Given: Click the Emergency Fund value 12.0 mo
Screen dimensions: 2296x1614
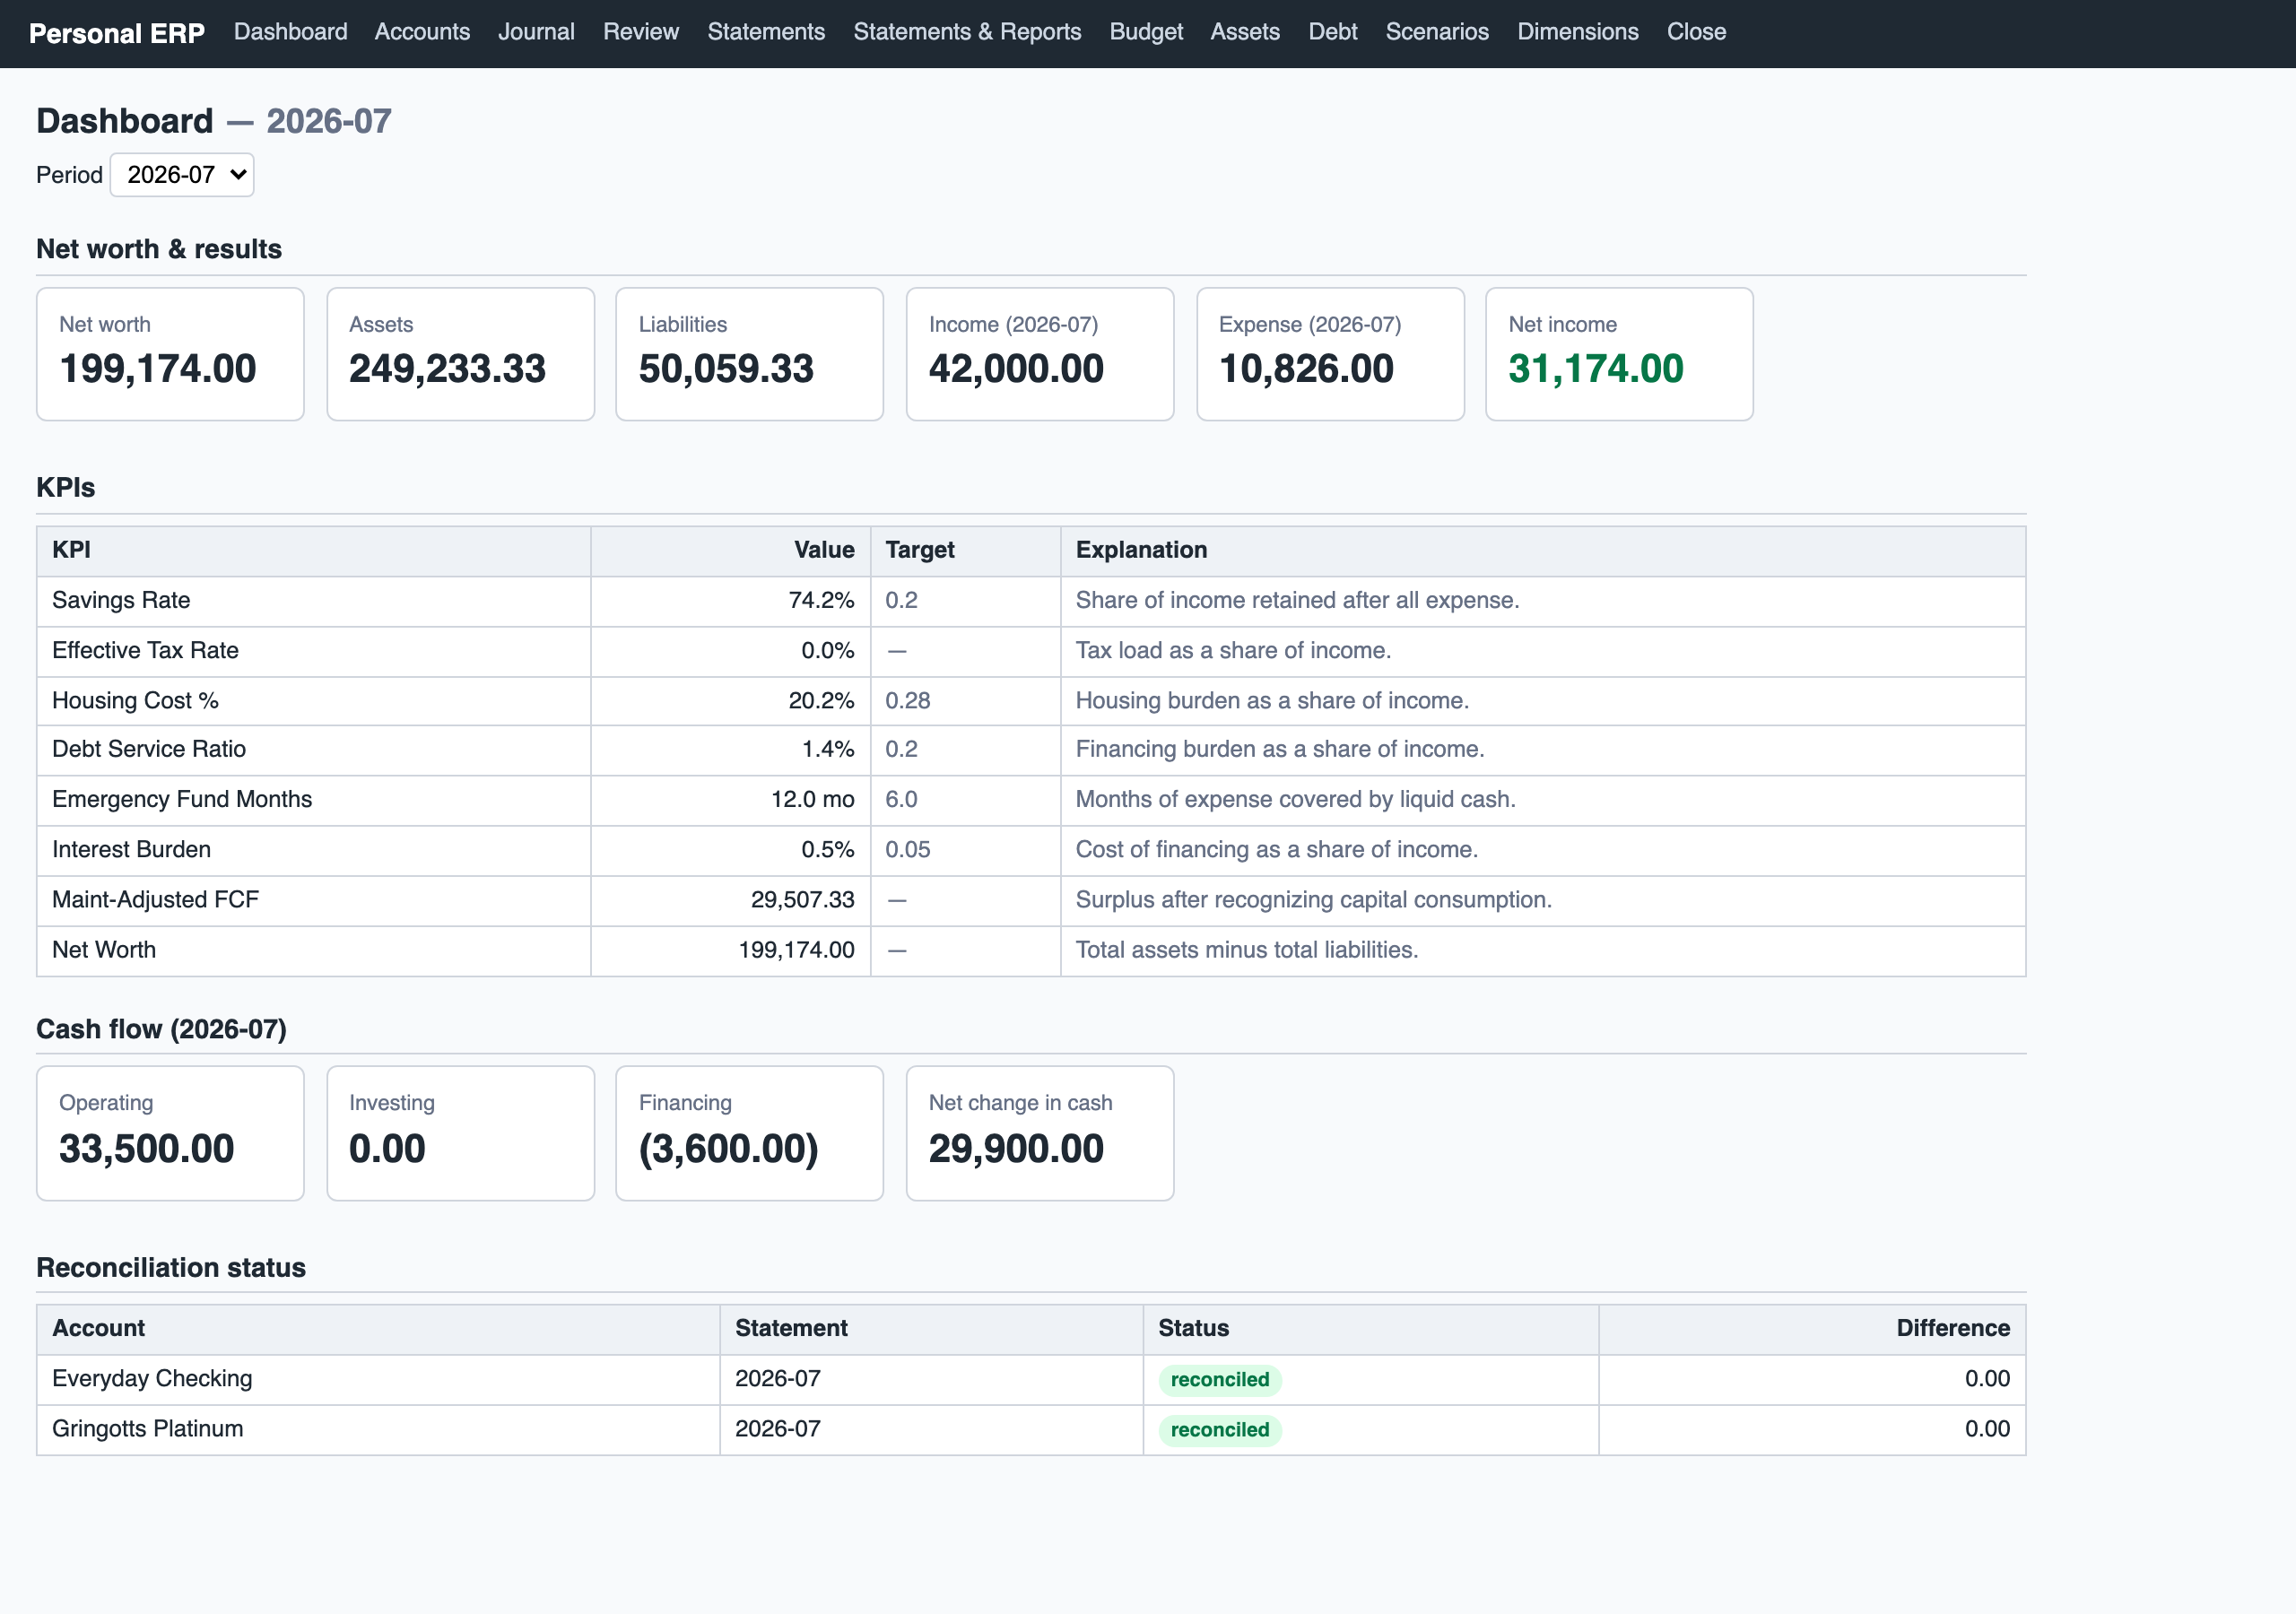Looking at the screenshot, I should click(812, 800).
